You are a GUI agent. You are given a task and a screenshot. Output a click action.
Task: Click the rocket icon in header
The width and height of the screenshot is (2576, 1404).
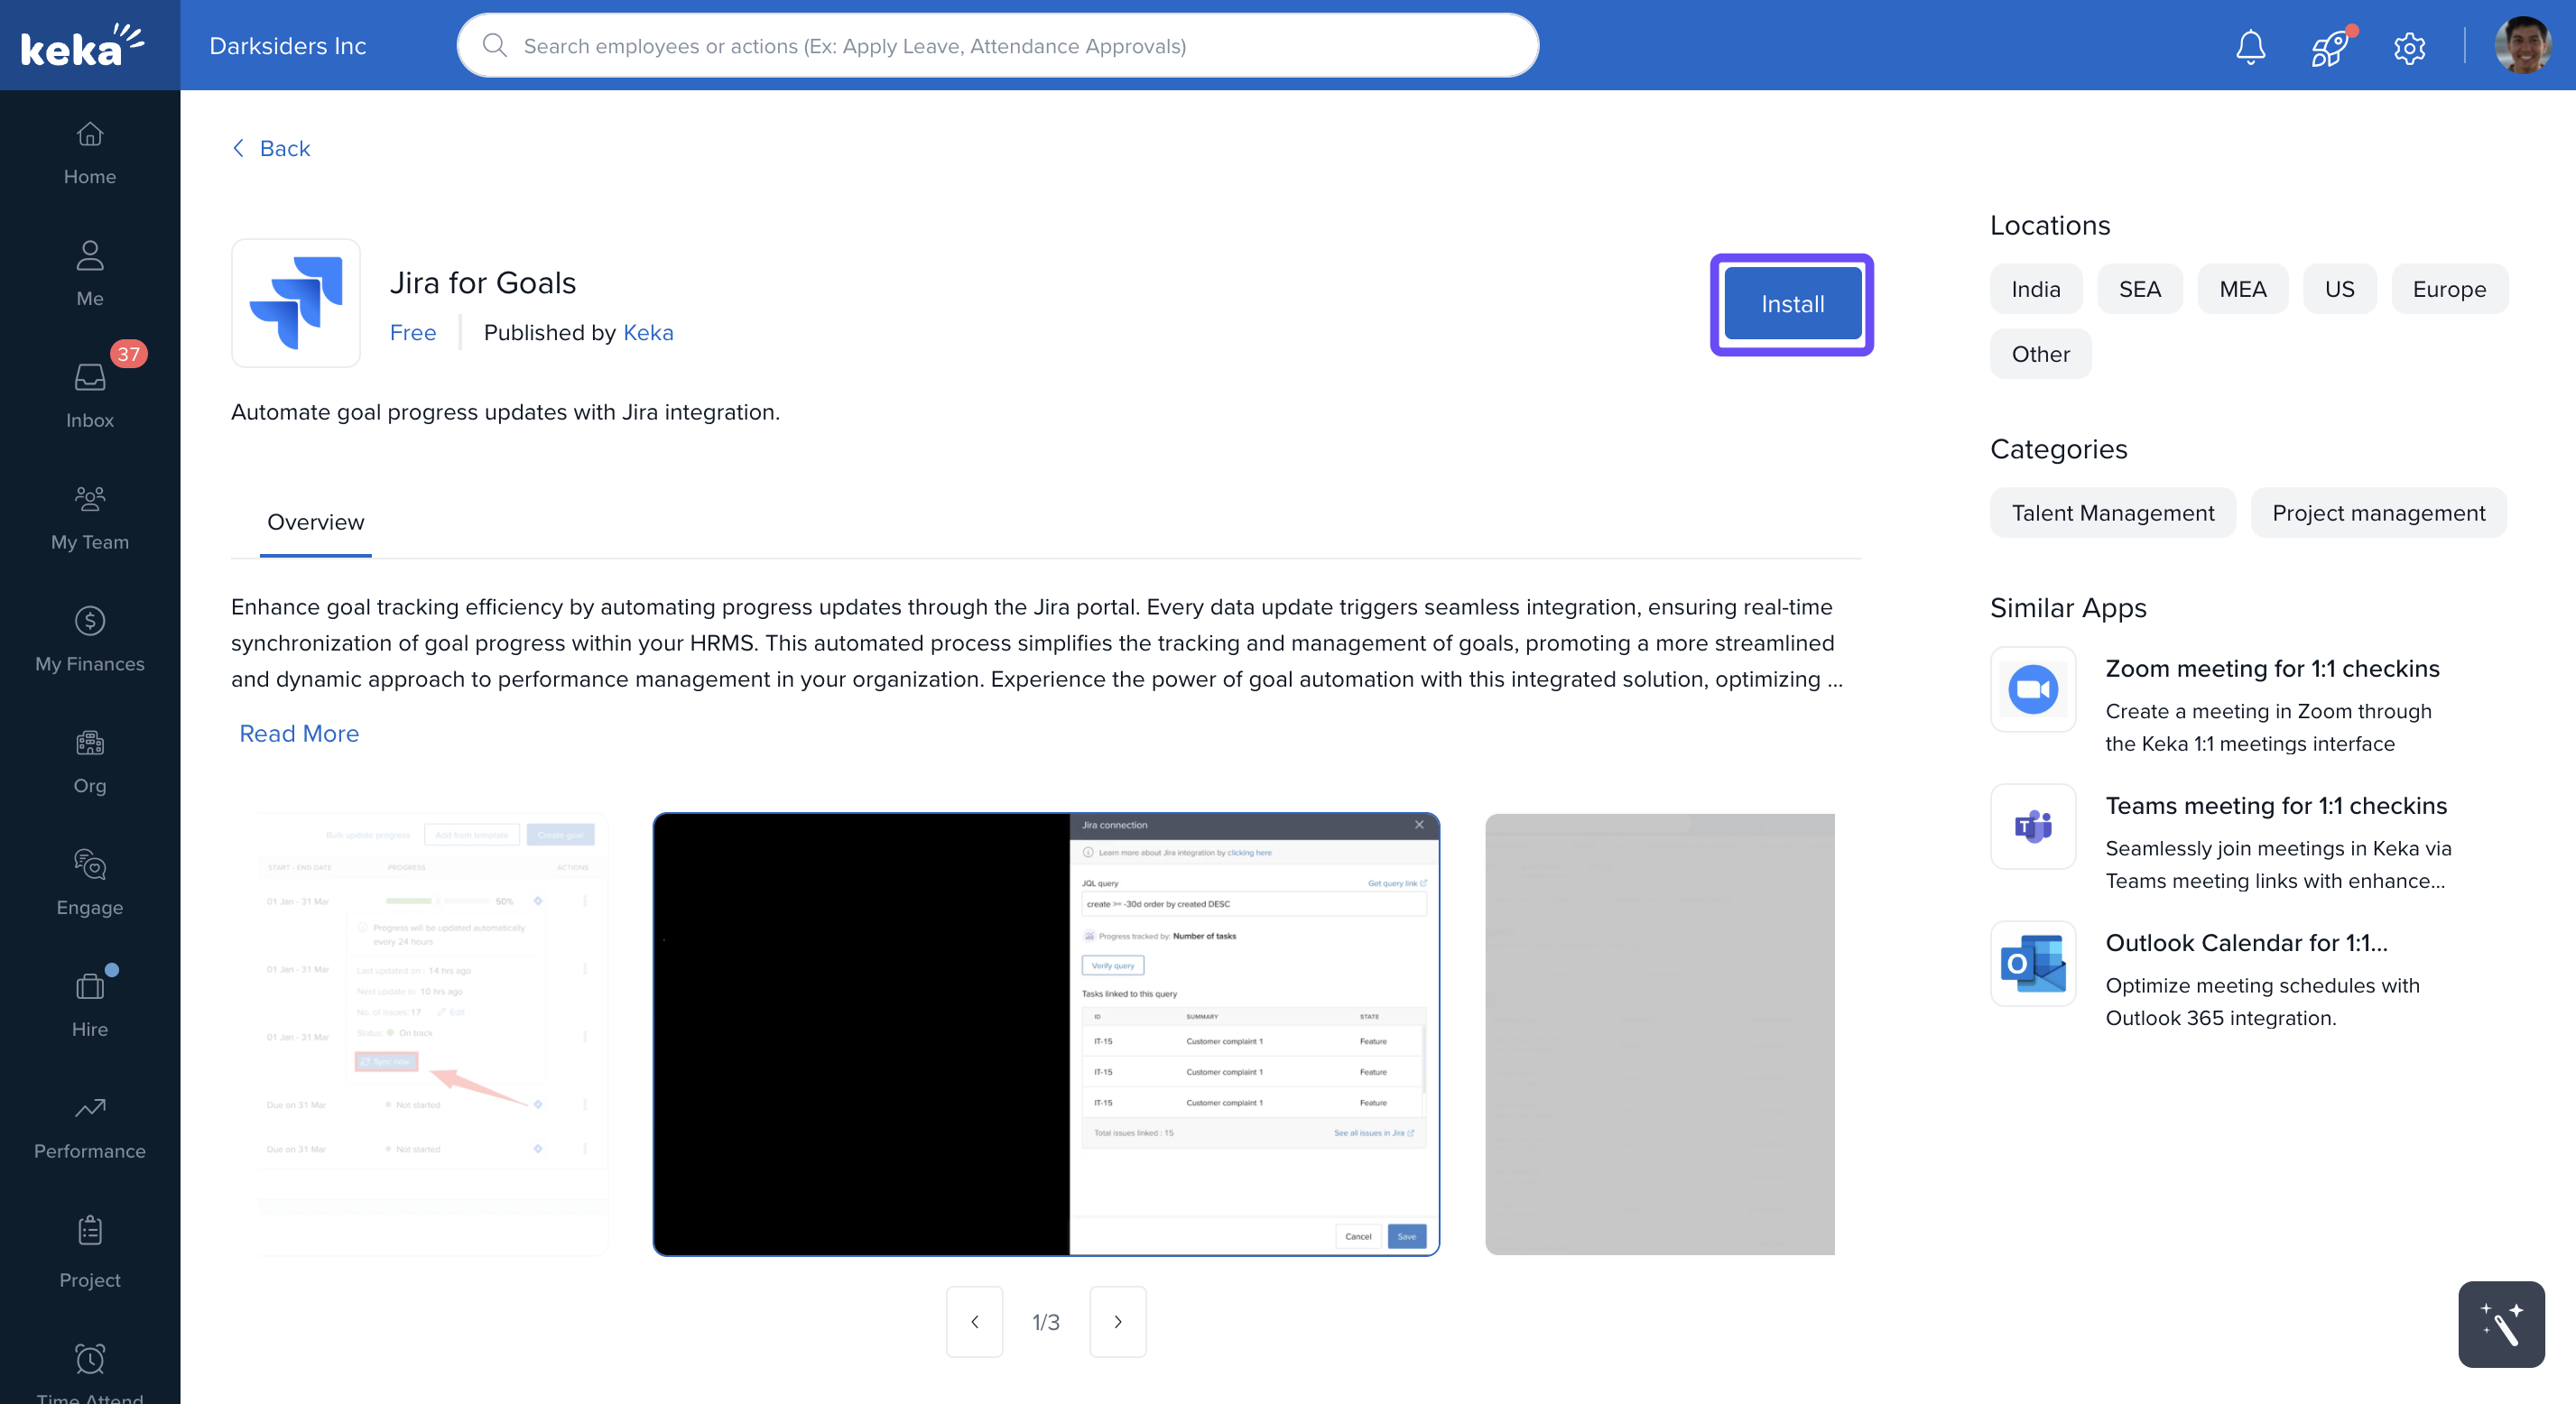[2329, 47]
